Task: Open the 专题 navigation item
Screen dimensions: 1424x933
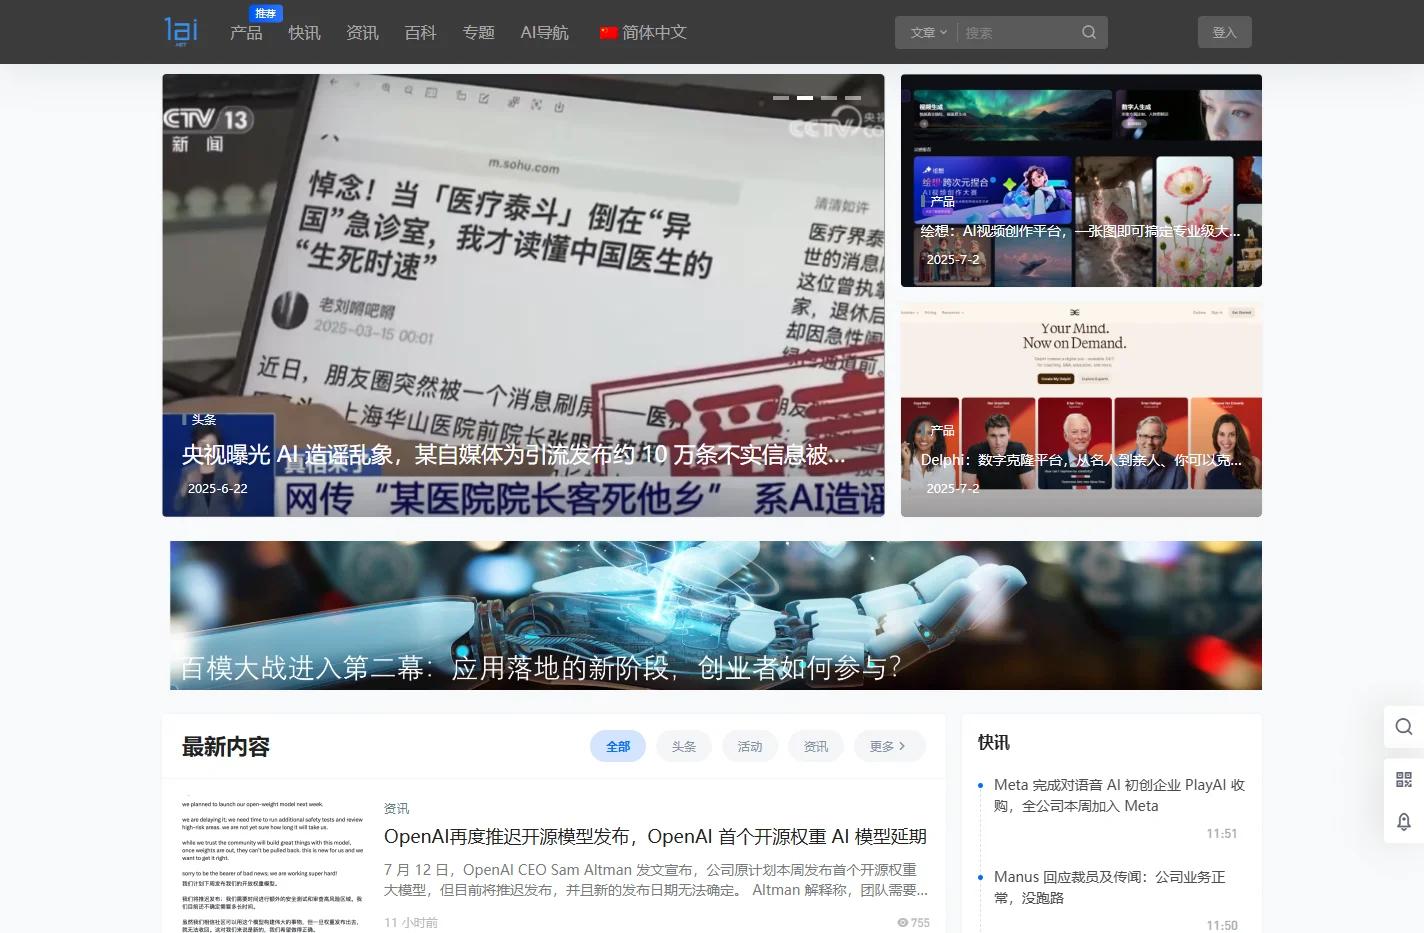Action: tap(478, 33)
